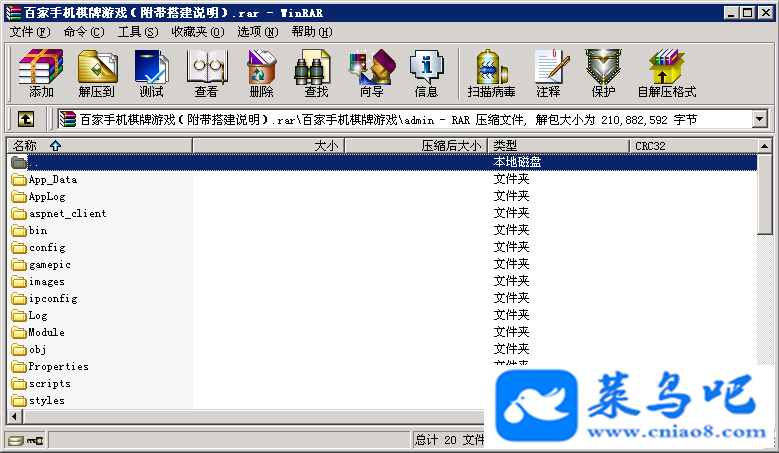Select the config folder icon
Screen dimensions: 779x453
tap(19, 247)
